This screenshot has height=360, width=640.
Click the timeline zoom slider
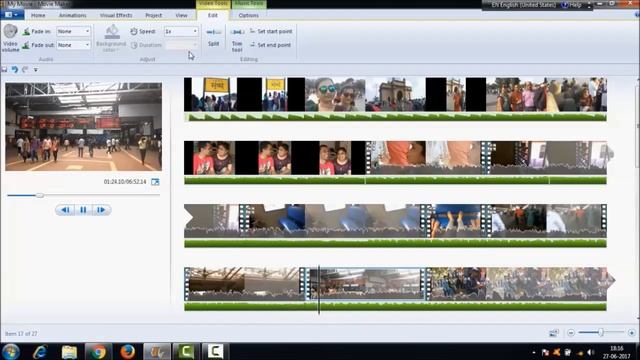[x=601, y=333]
